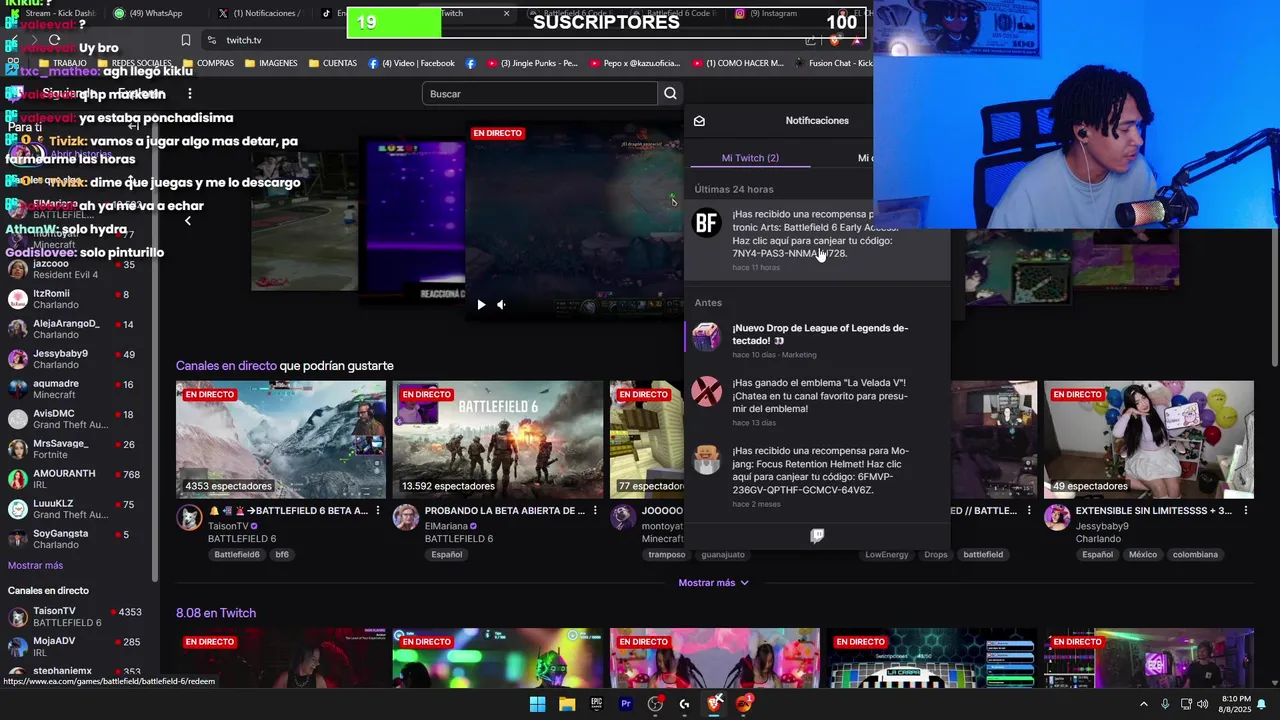Click the League of Legends drop notification icon
Screen dimensions: 1280x720
coord(706,337)
